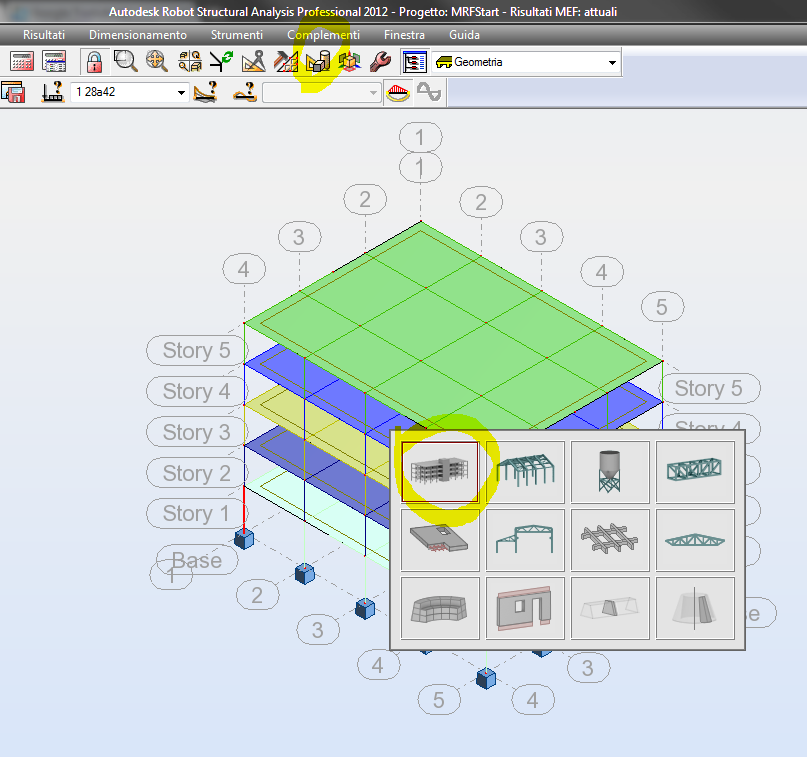The image size is (807, 757).
Task: Open the Risultati menu
Action: pos(44,35)
